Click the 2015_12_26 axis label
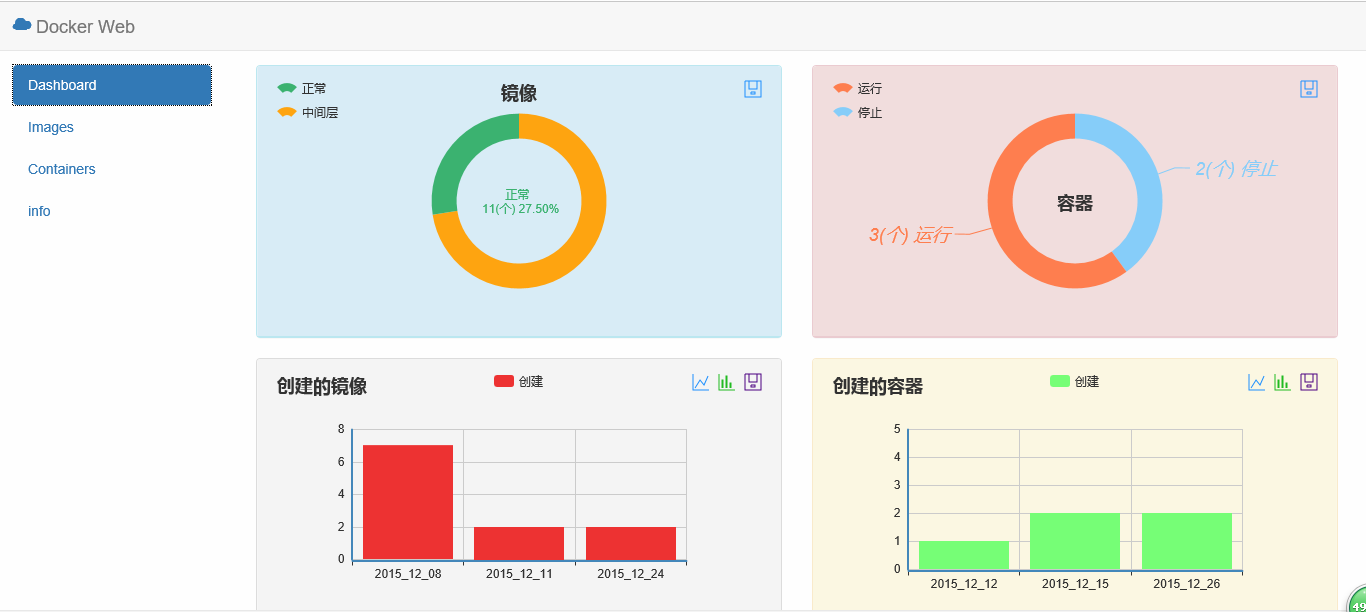1366x612 pixels. (1187, 584)
